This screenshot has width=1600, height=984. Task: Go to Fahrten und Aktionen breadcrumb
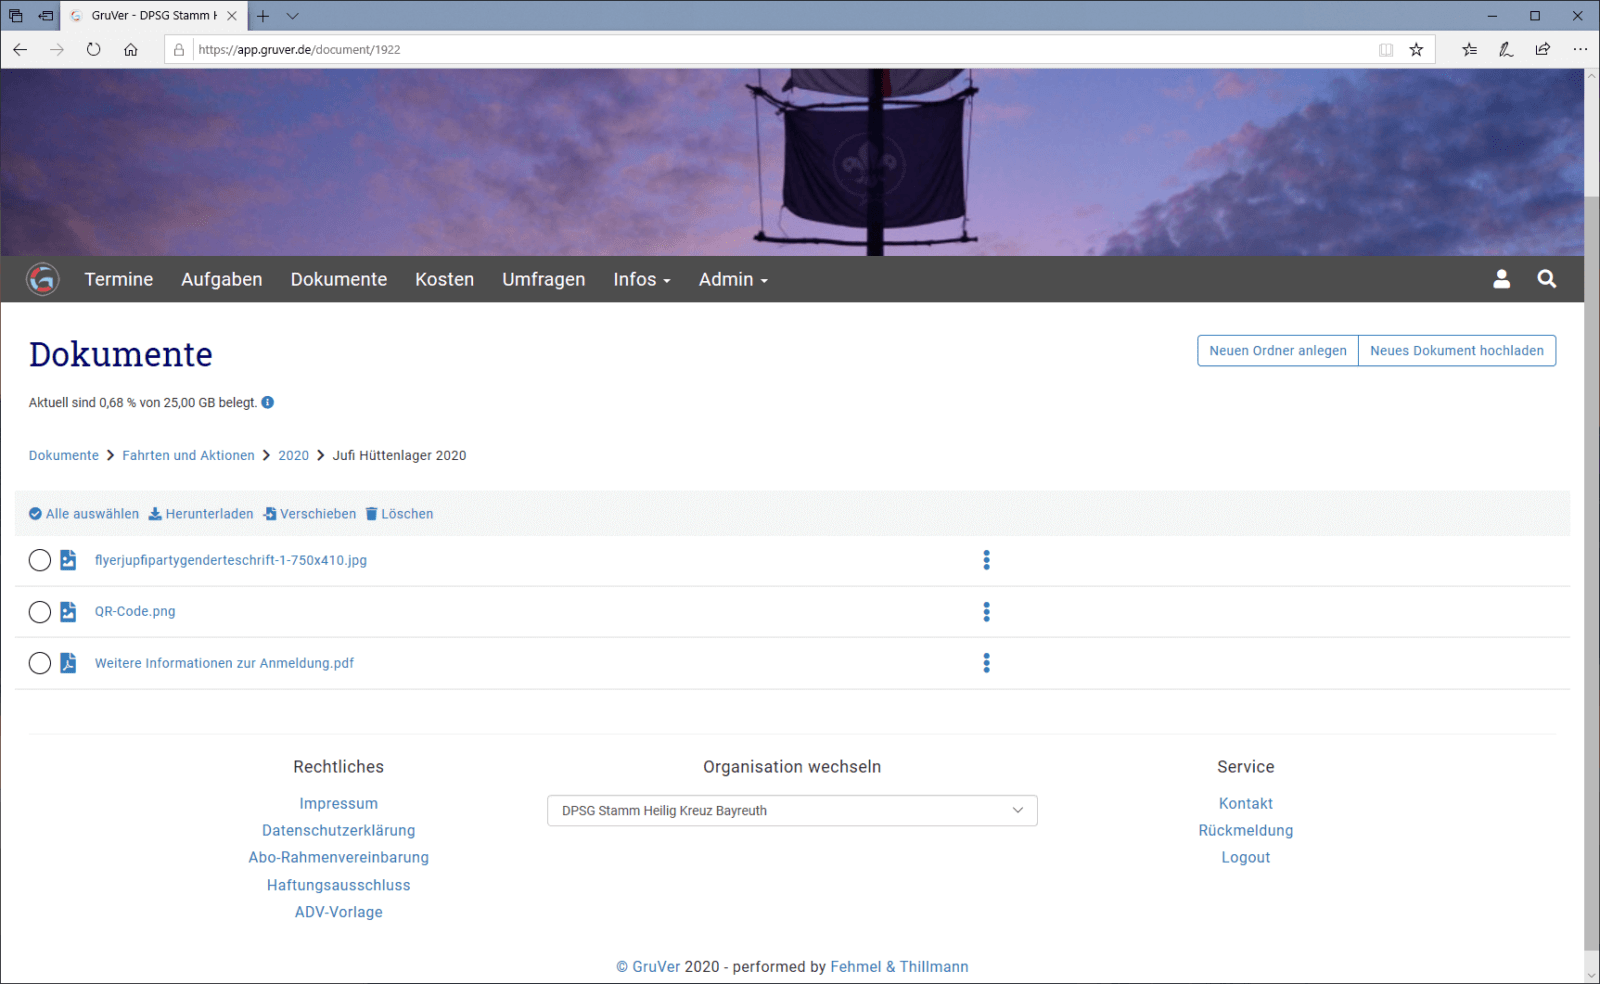[x=188, y=455]
